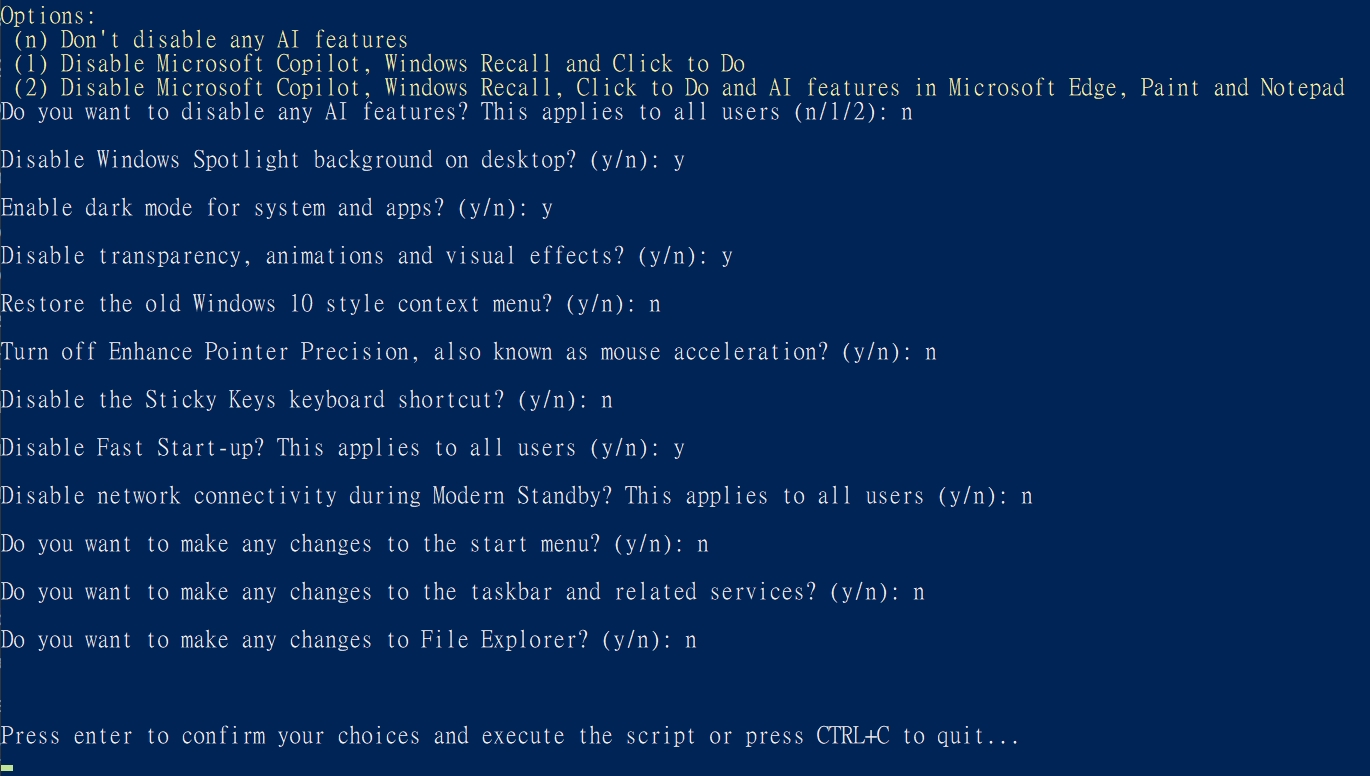Click option (2) mentioning Edge, Paint and Notepad
Image resolution: width=1370 pixels, height=776 pixels.
(x=678, y=88)
